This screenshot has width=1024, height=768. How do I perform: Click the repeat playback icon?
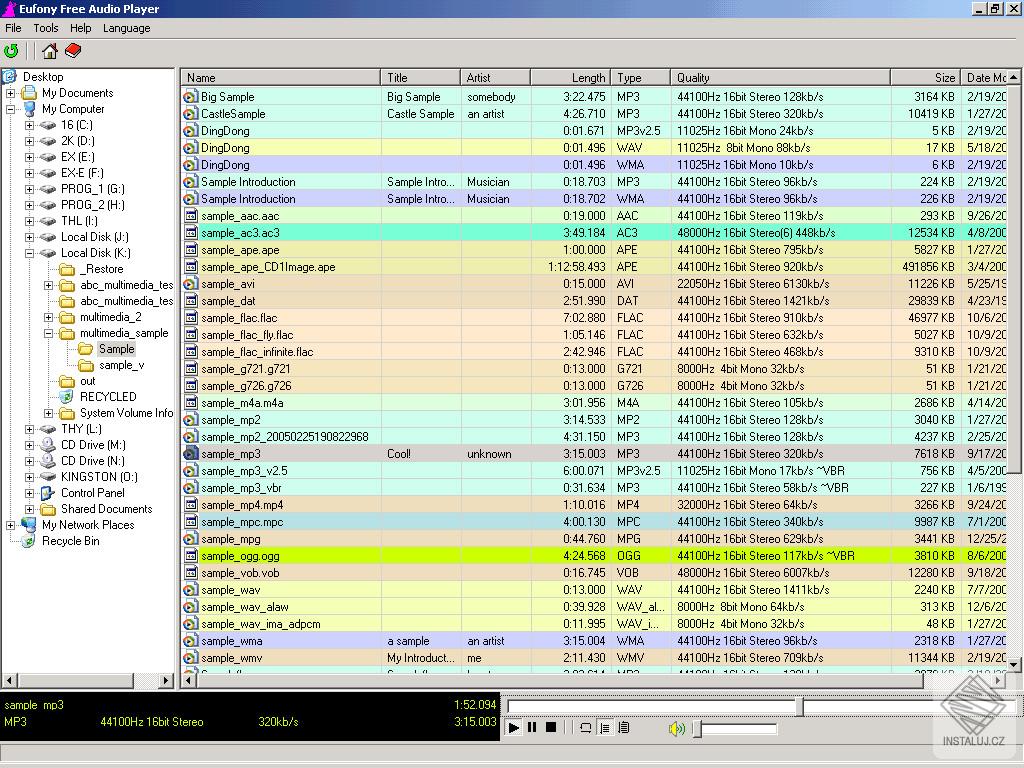point(587,728)
